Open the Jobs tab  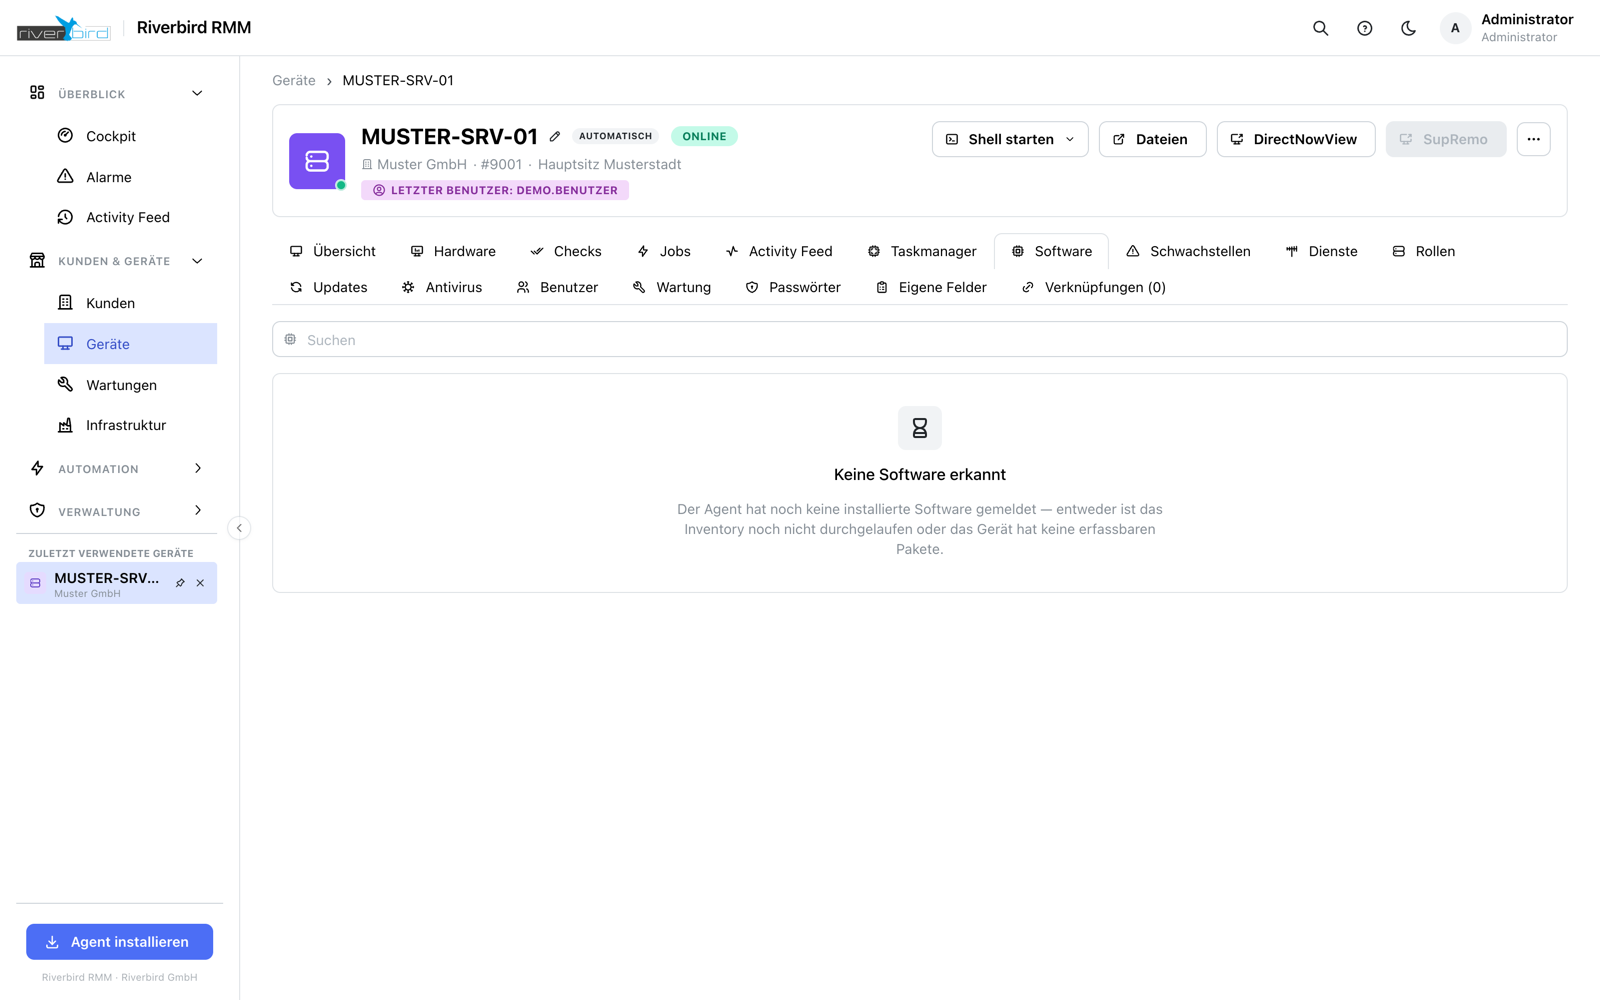click(664, 251)
